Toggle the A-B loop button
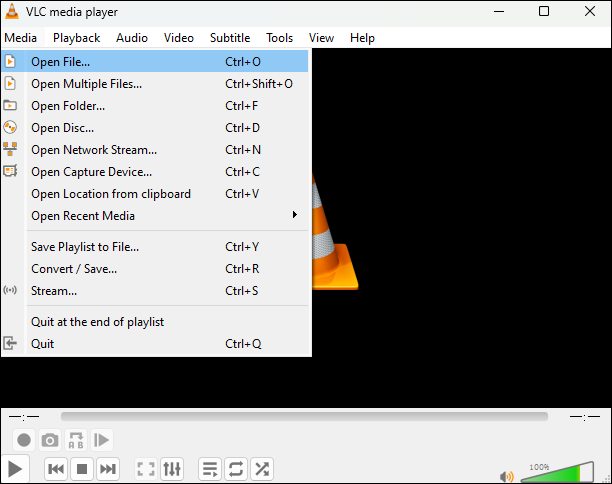Screen dimensions: 612x484 pos(76,440)
